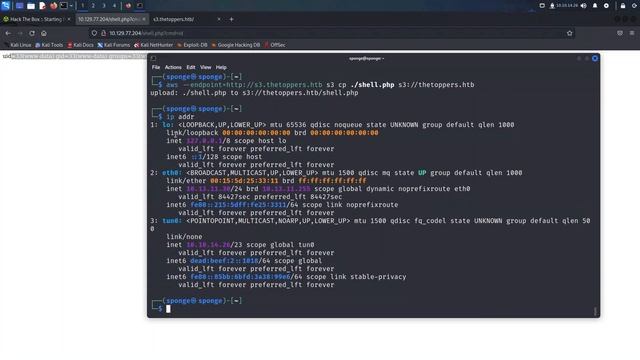Screen dimensions: 640x360
Task: Click the terminal prompt cursor line
Action: tap(168, 309)
